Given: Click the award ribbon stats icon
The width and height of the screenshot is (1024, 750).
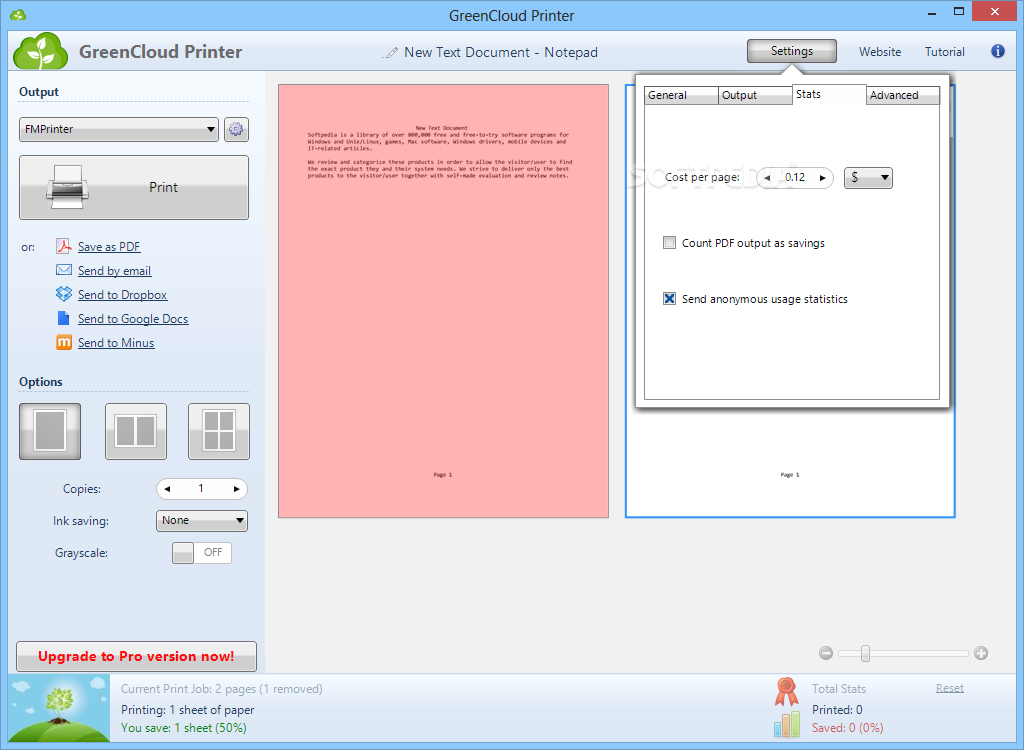Looking at the screenshot, I should point(786,692).
